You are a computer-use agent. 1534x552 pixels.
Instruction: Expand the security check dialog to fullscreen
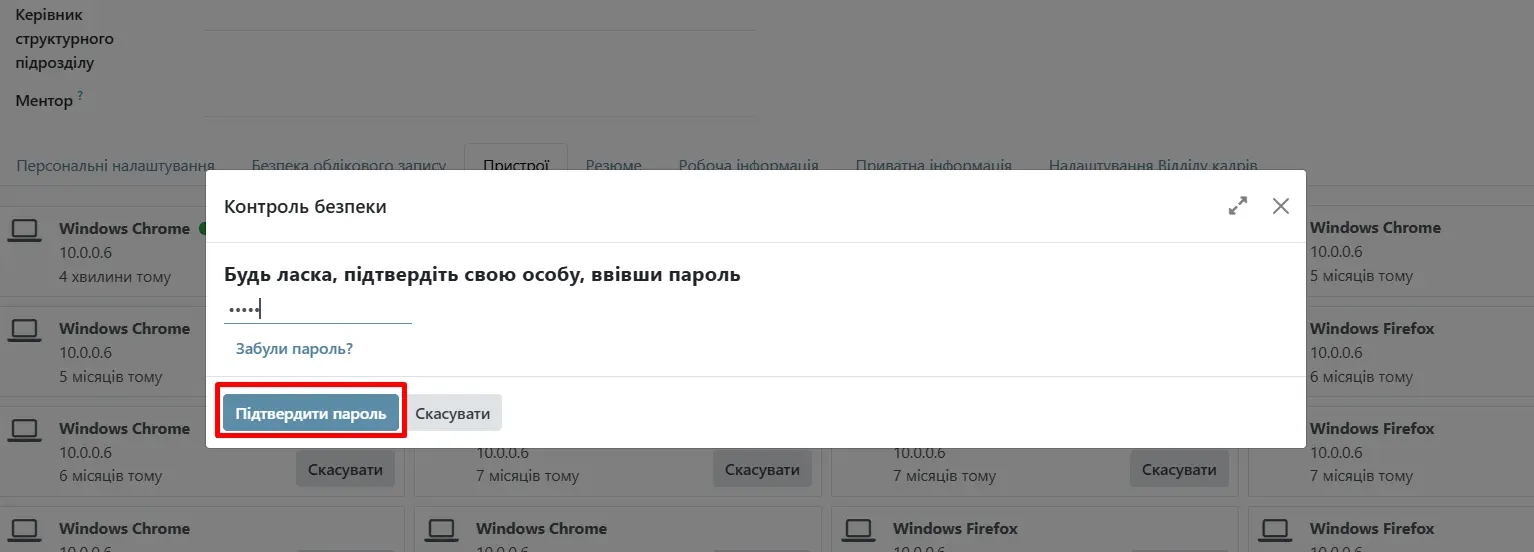(x=1238, y=206)
